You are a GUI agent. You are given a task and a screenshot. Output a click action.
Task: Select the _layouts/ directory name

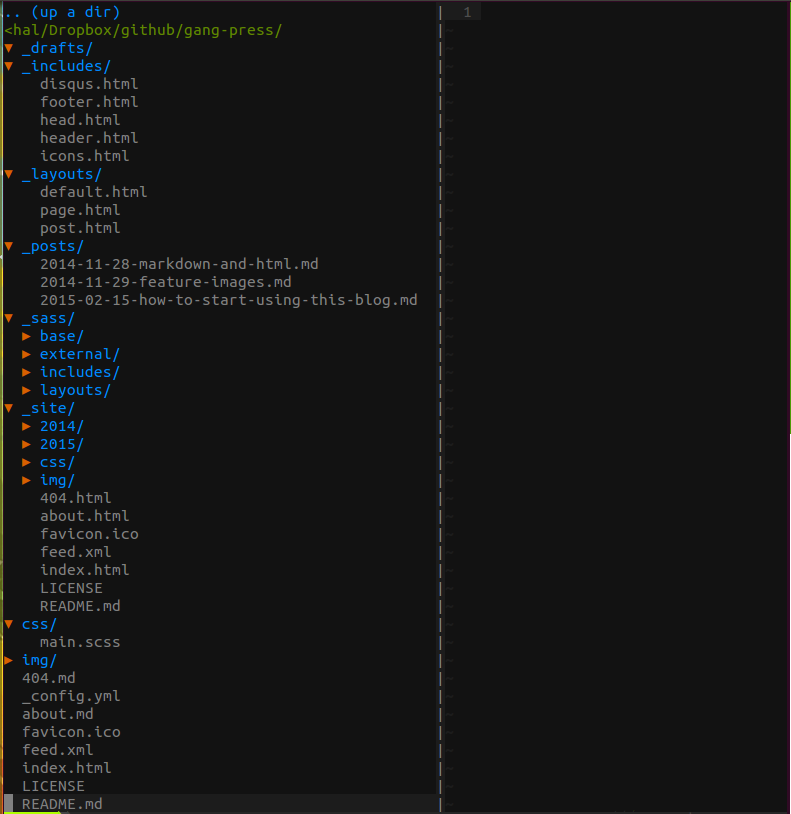click(x=62, y=174)
